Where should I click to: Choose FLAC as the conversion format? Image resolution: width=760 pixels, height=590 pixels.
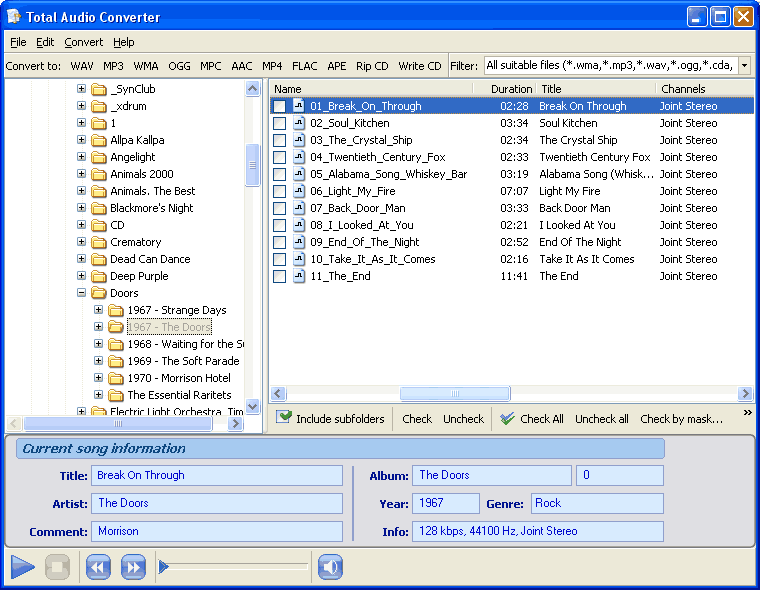(304, 66)
